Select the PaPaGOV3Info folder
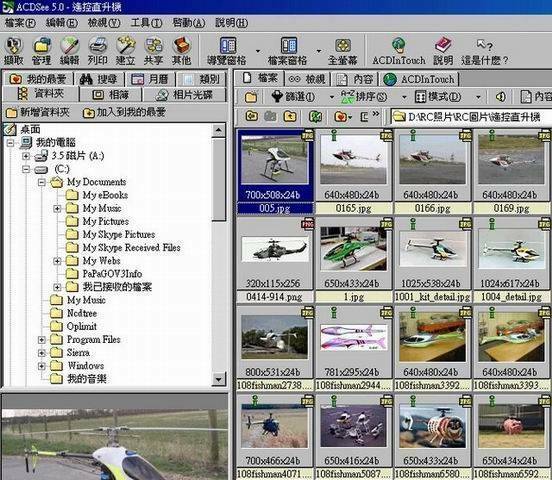This screenshot has width=552, height=480. (112, 274)
